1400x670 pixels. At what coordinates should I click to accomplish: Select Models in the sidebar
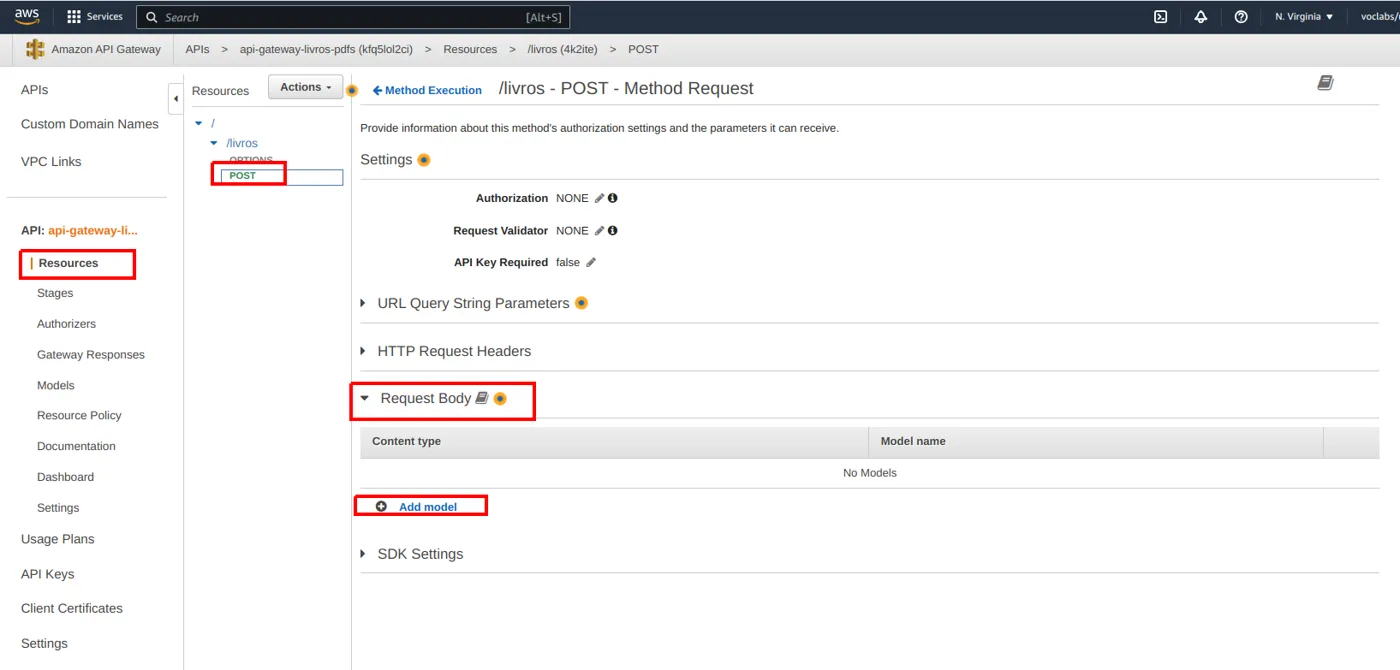pos(56,385)
